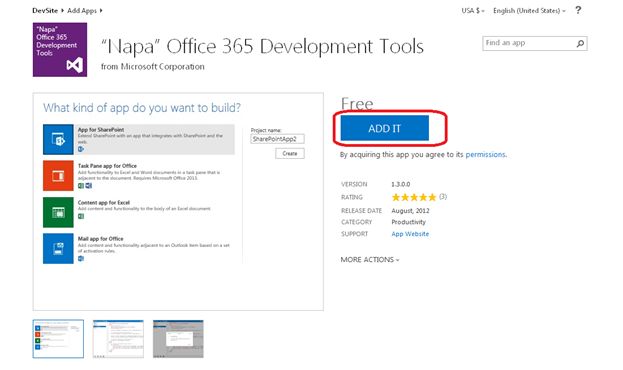Image resolution: width=623 pixels, height=370 pixels.
Task: Select the second screenshot thumbnail
Action: 118,339
